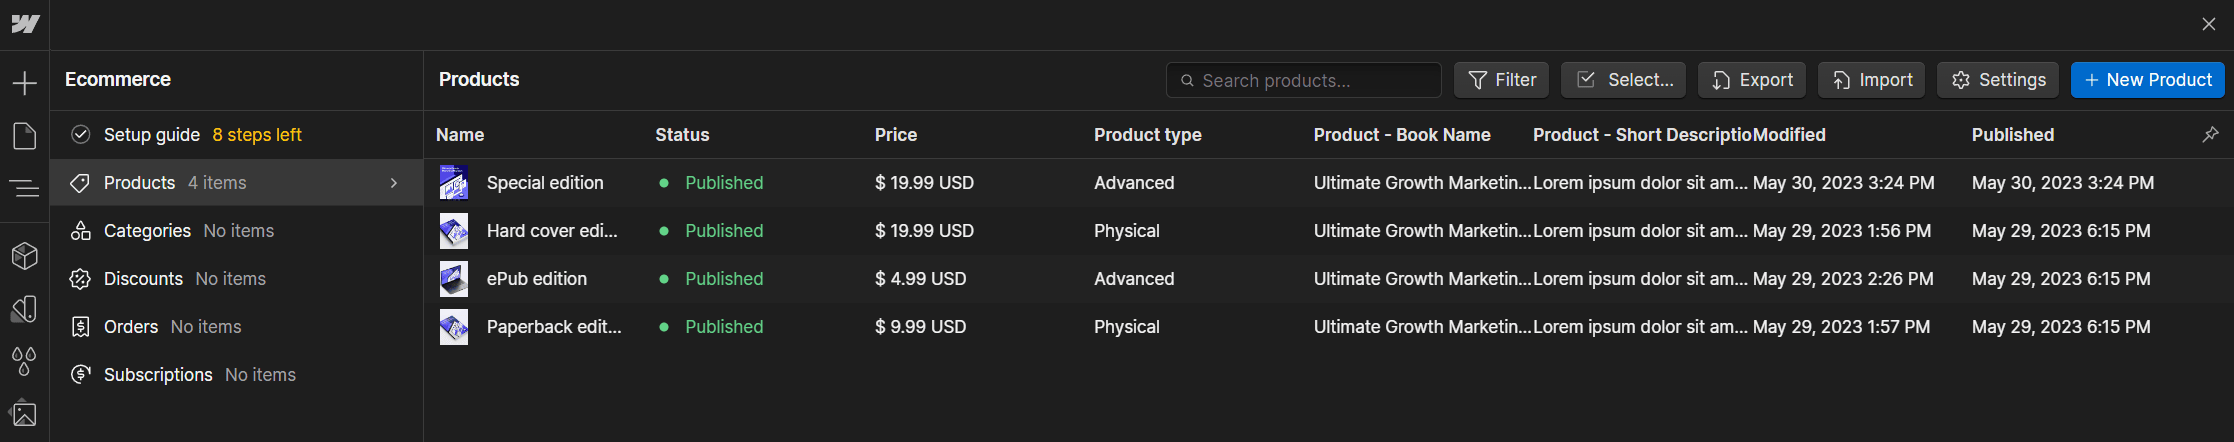Open the Add elements panel

(25, 83)
